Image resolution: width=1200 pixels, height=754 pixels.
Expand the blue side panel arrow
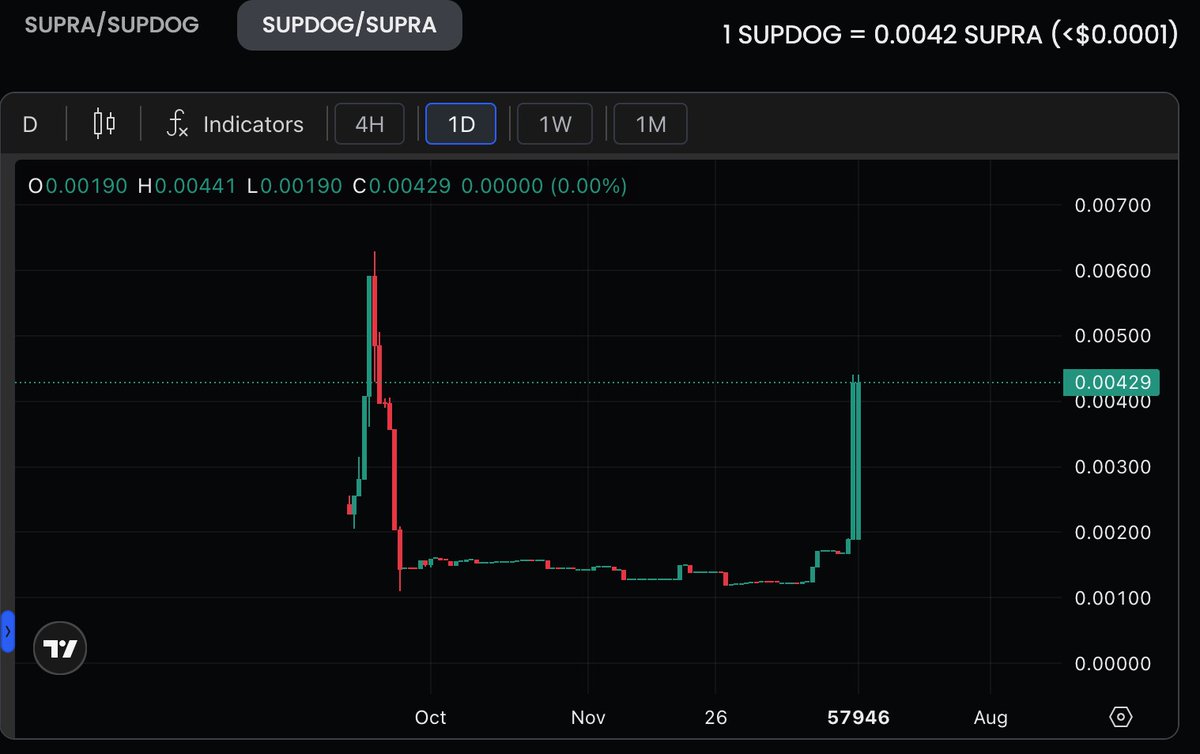[8, 632]
